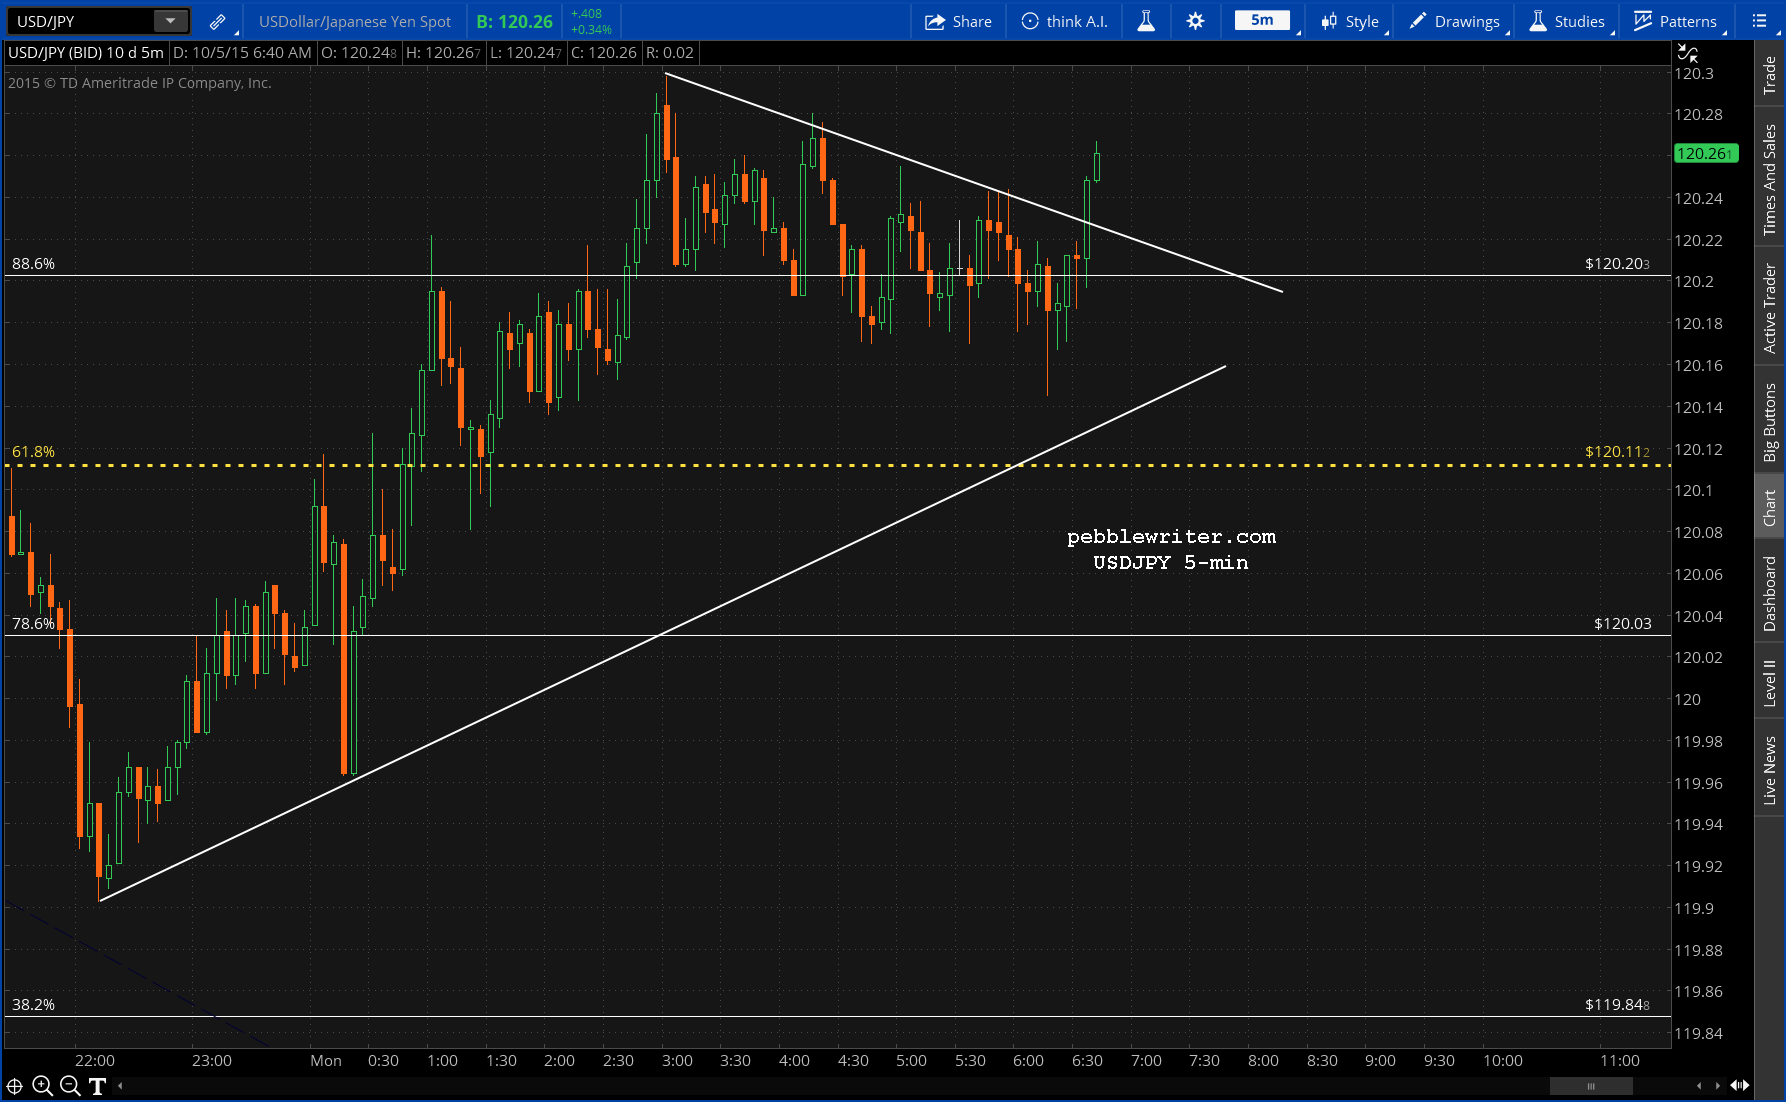Image resolution: width=1786 pixels, height=1102 pixels.
Task: Select the text drawing tool icon
Action: coord(97,1086)
